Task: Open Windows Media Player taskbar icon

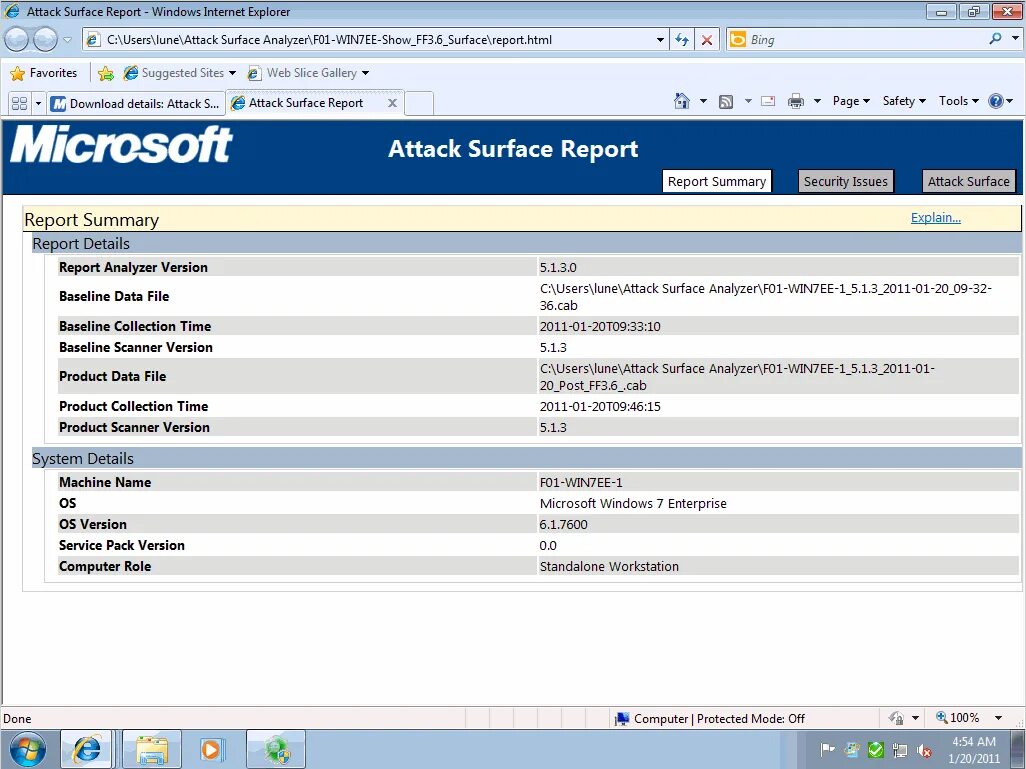Action: pos(211,749)
